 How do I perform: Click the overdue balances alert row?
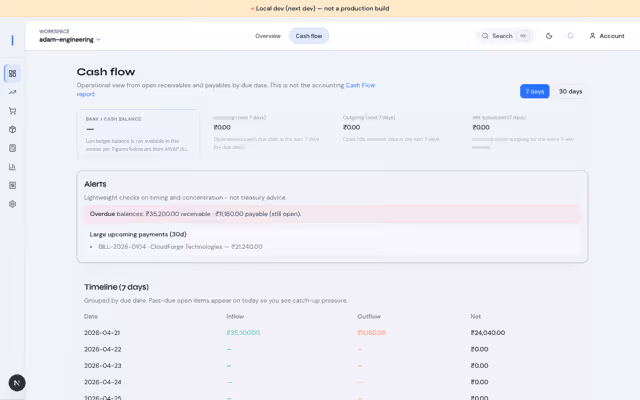(x=331, y=214)
